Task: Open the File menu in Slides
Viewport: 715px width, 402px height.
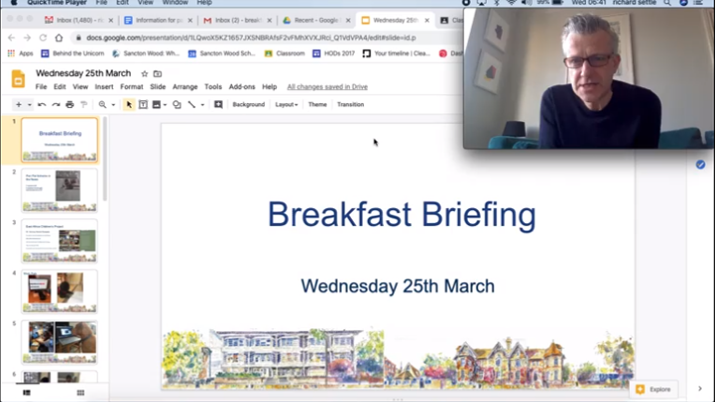Action: [41, 87]
